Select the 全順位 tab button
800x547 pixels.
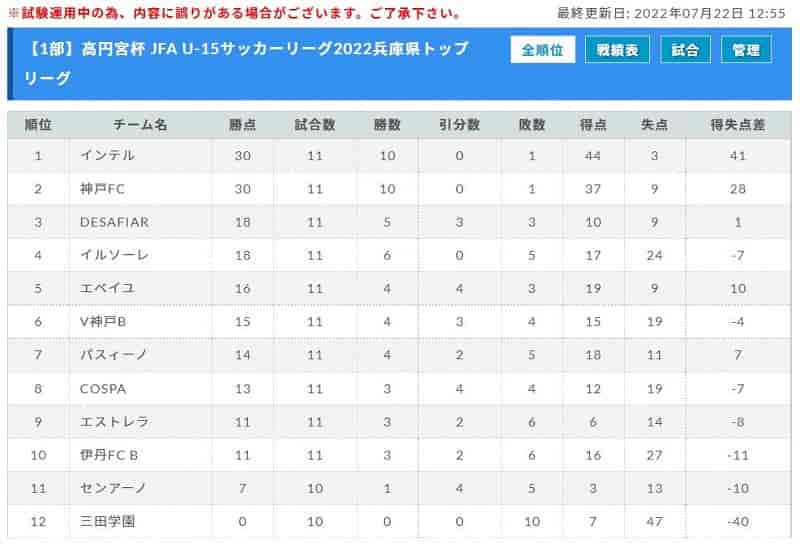[542, 49]
